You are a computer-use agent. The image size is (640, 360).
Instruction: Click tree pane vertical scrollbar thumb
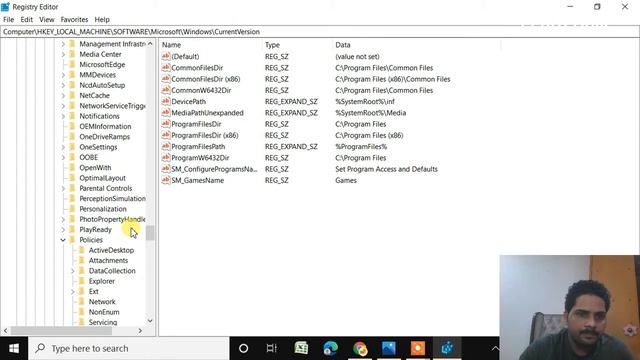coord(150,233)
